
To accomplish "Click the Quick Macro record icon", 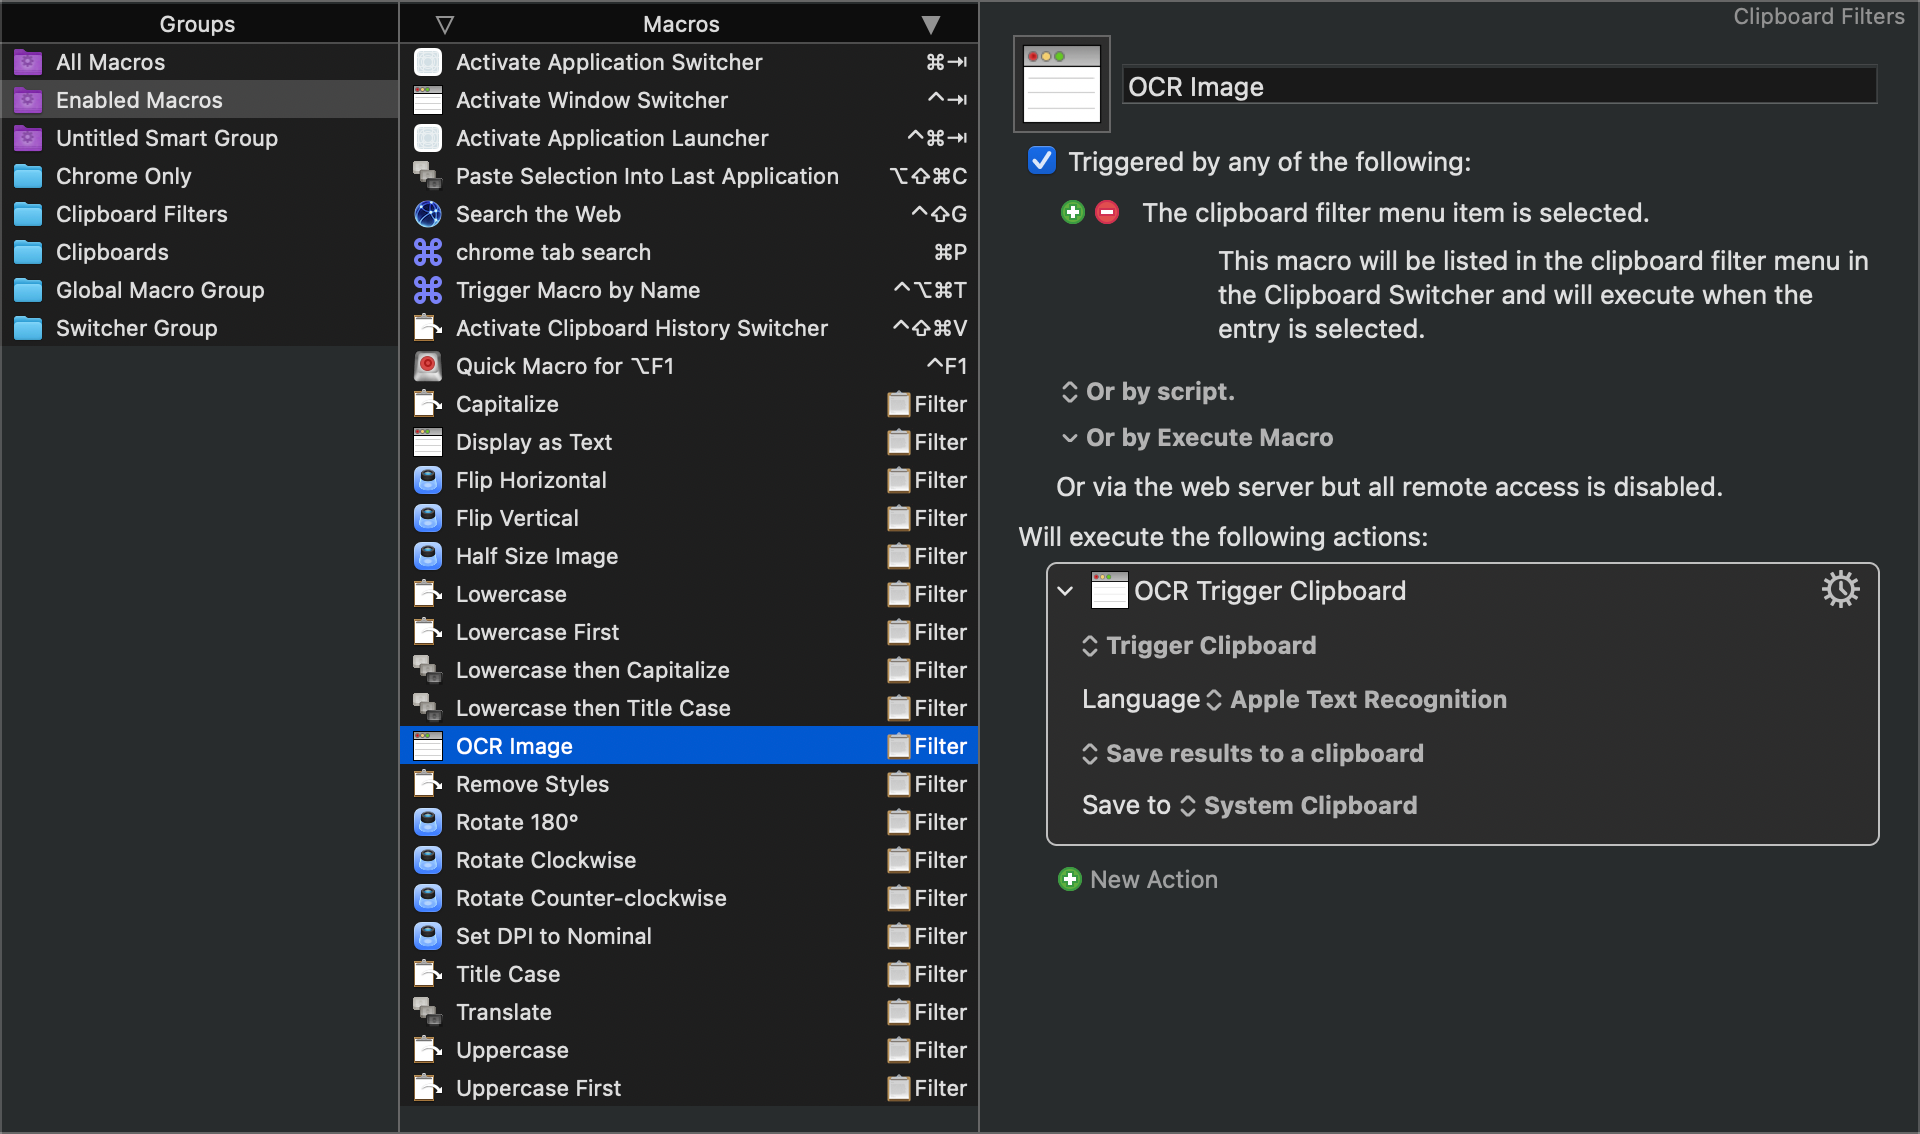I will 428,366.
